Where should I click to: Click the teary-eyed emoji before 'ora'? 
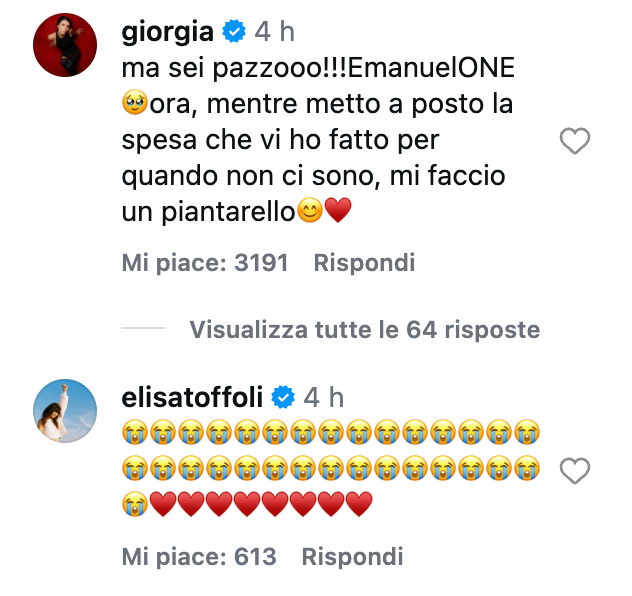coord(134,102)
